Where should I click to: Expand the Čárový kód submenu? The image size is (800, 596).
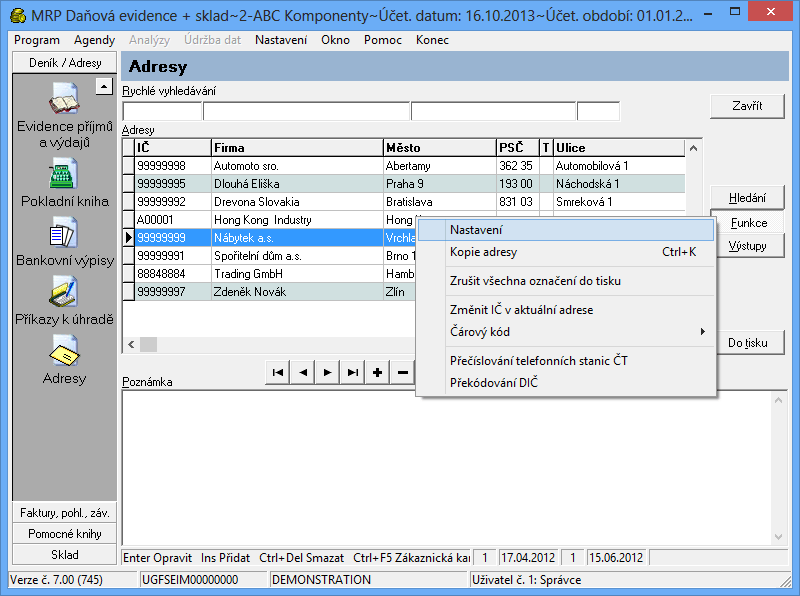pyautogui.click(x=566, y=332)
